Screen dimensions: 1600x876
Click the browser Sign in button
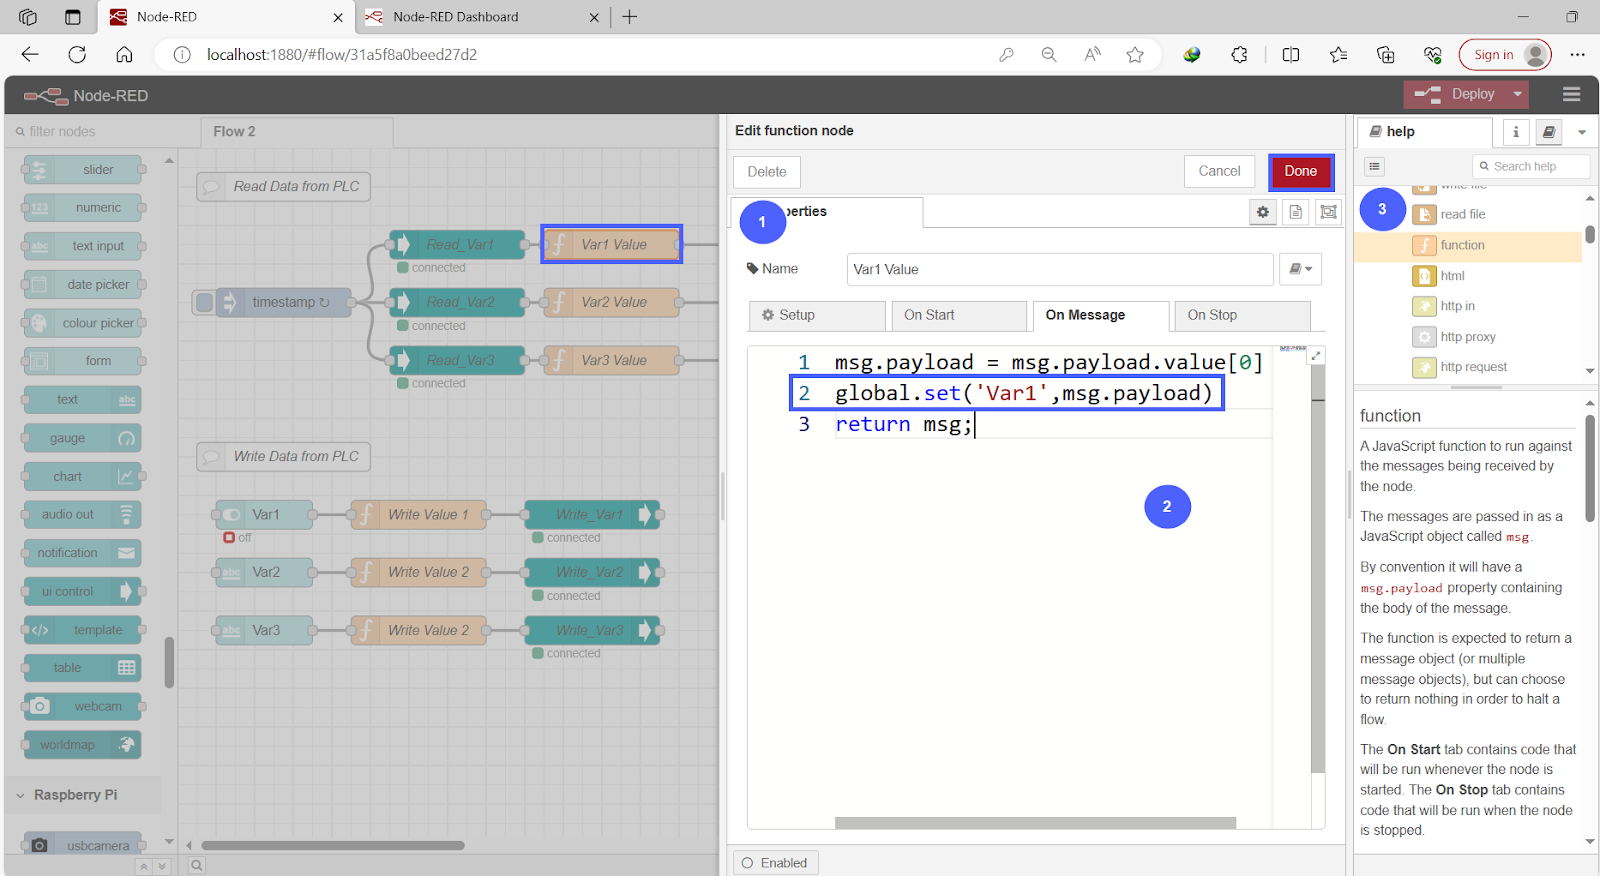pyautogui.click(x=1505, y=55)
